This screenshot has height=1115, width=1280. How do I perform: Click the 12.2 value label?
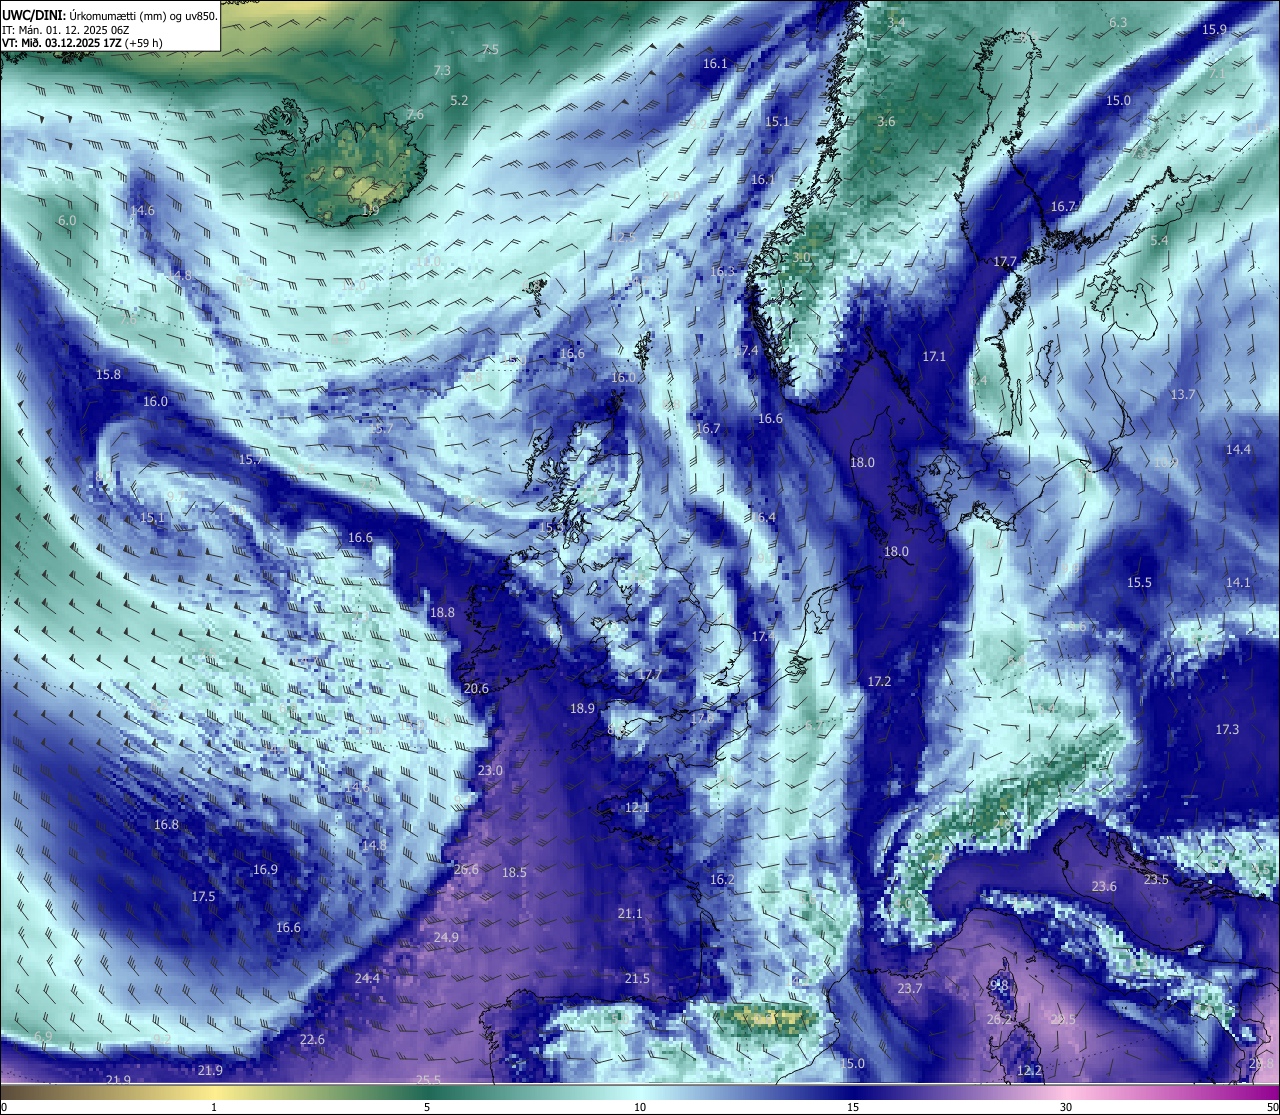[1029, 1070]
